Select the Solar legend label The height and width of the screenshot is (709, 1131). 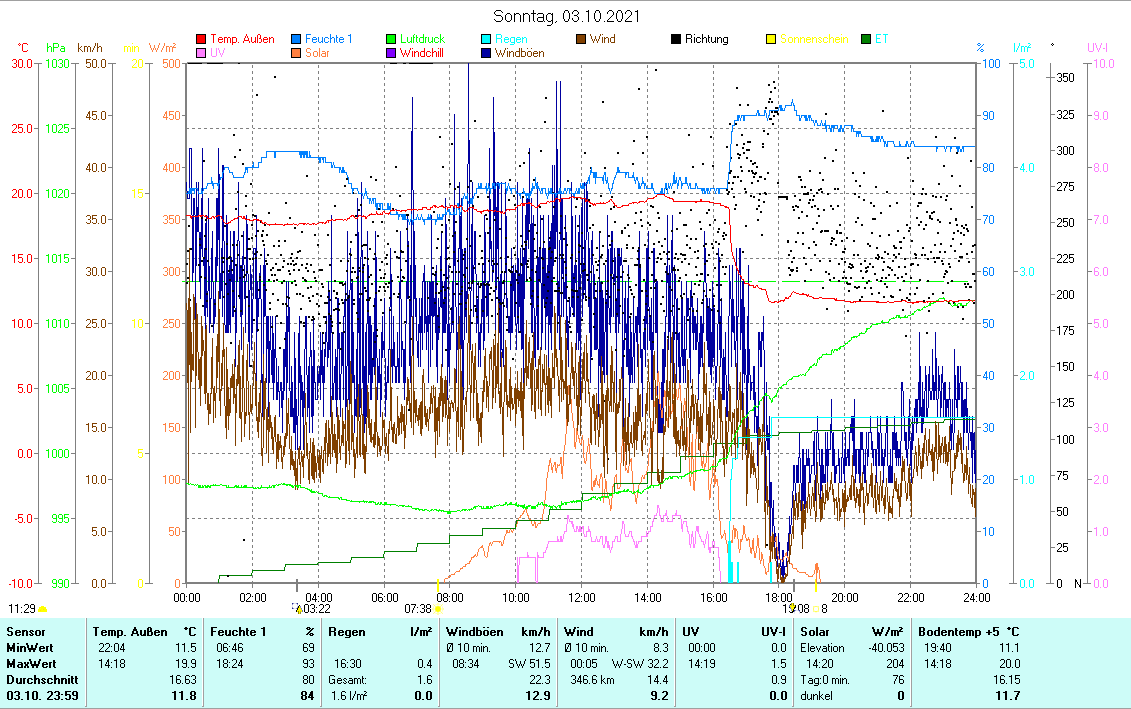tap(317, 54)
